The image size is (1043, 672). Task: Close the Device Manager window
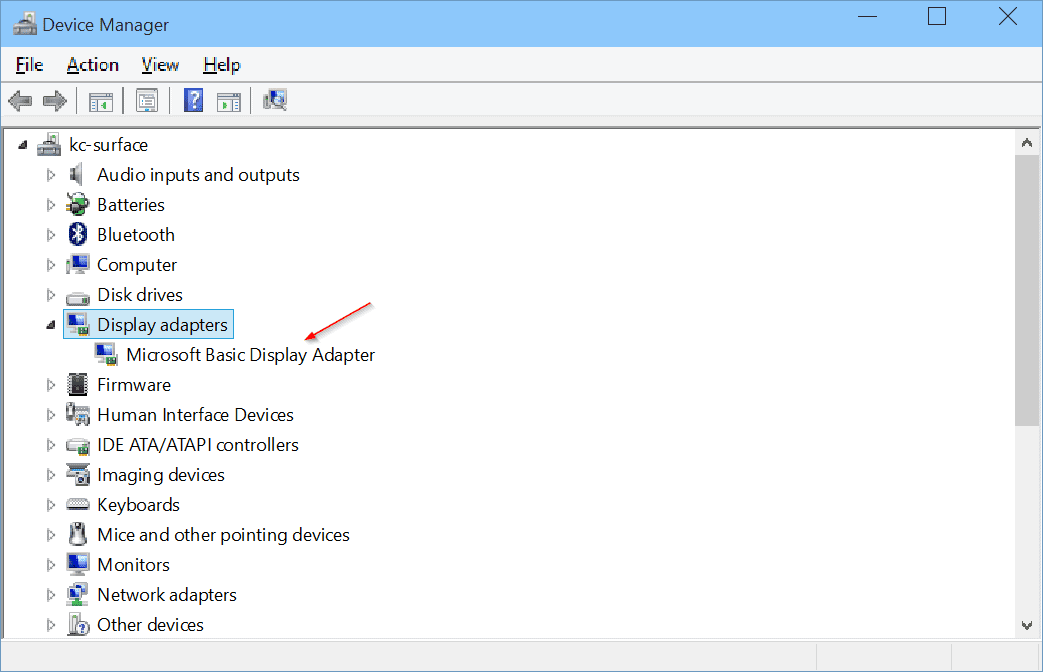pyautogui.click(x=1008, y=16)
